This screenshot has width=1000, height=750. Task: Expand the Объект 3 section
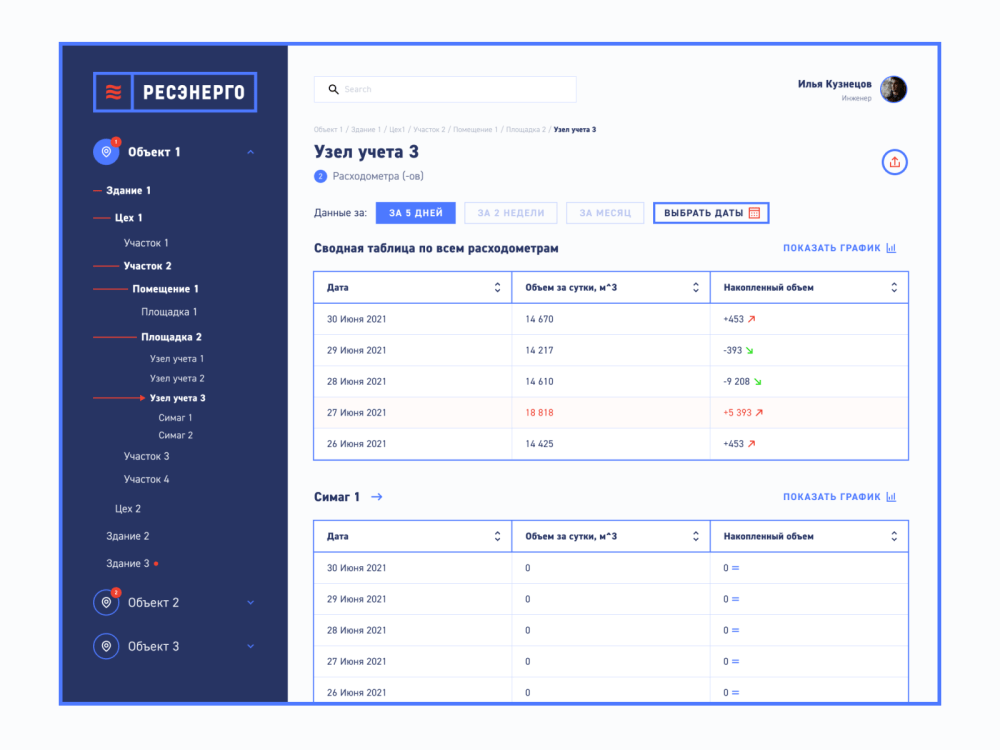[251, 646]
